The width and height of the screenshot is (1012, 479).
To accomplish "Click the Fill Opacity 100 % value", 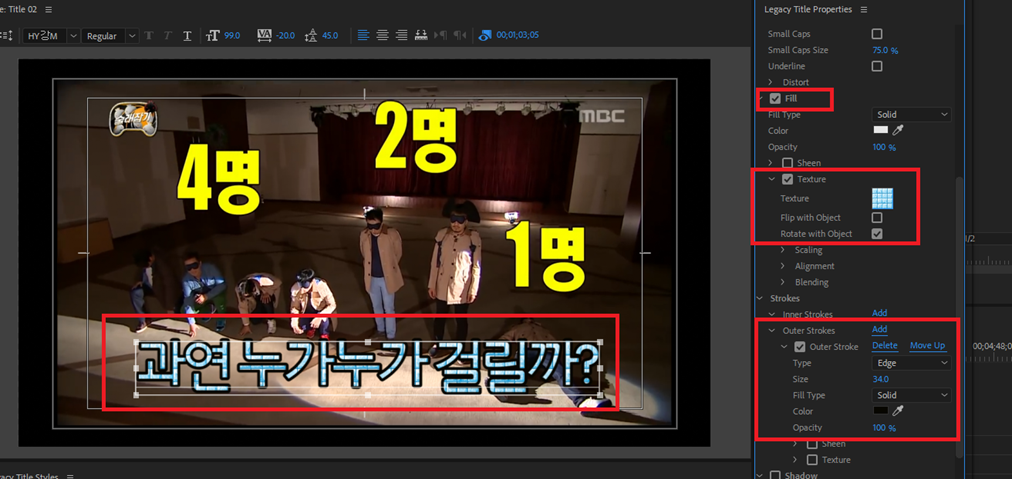I will (884, 147).
